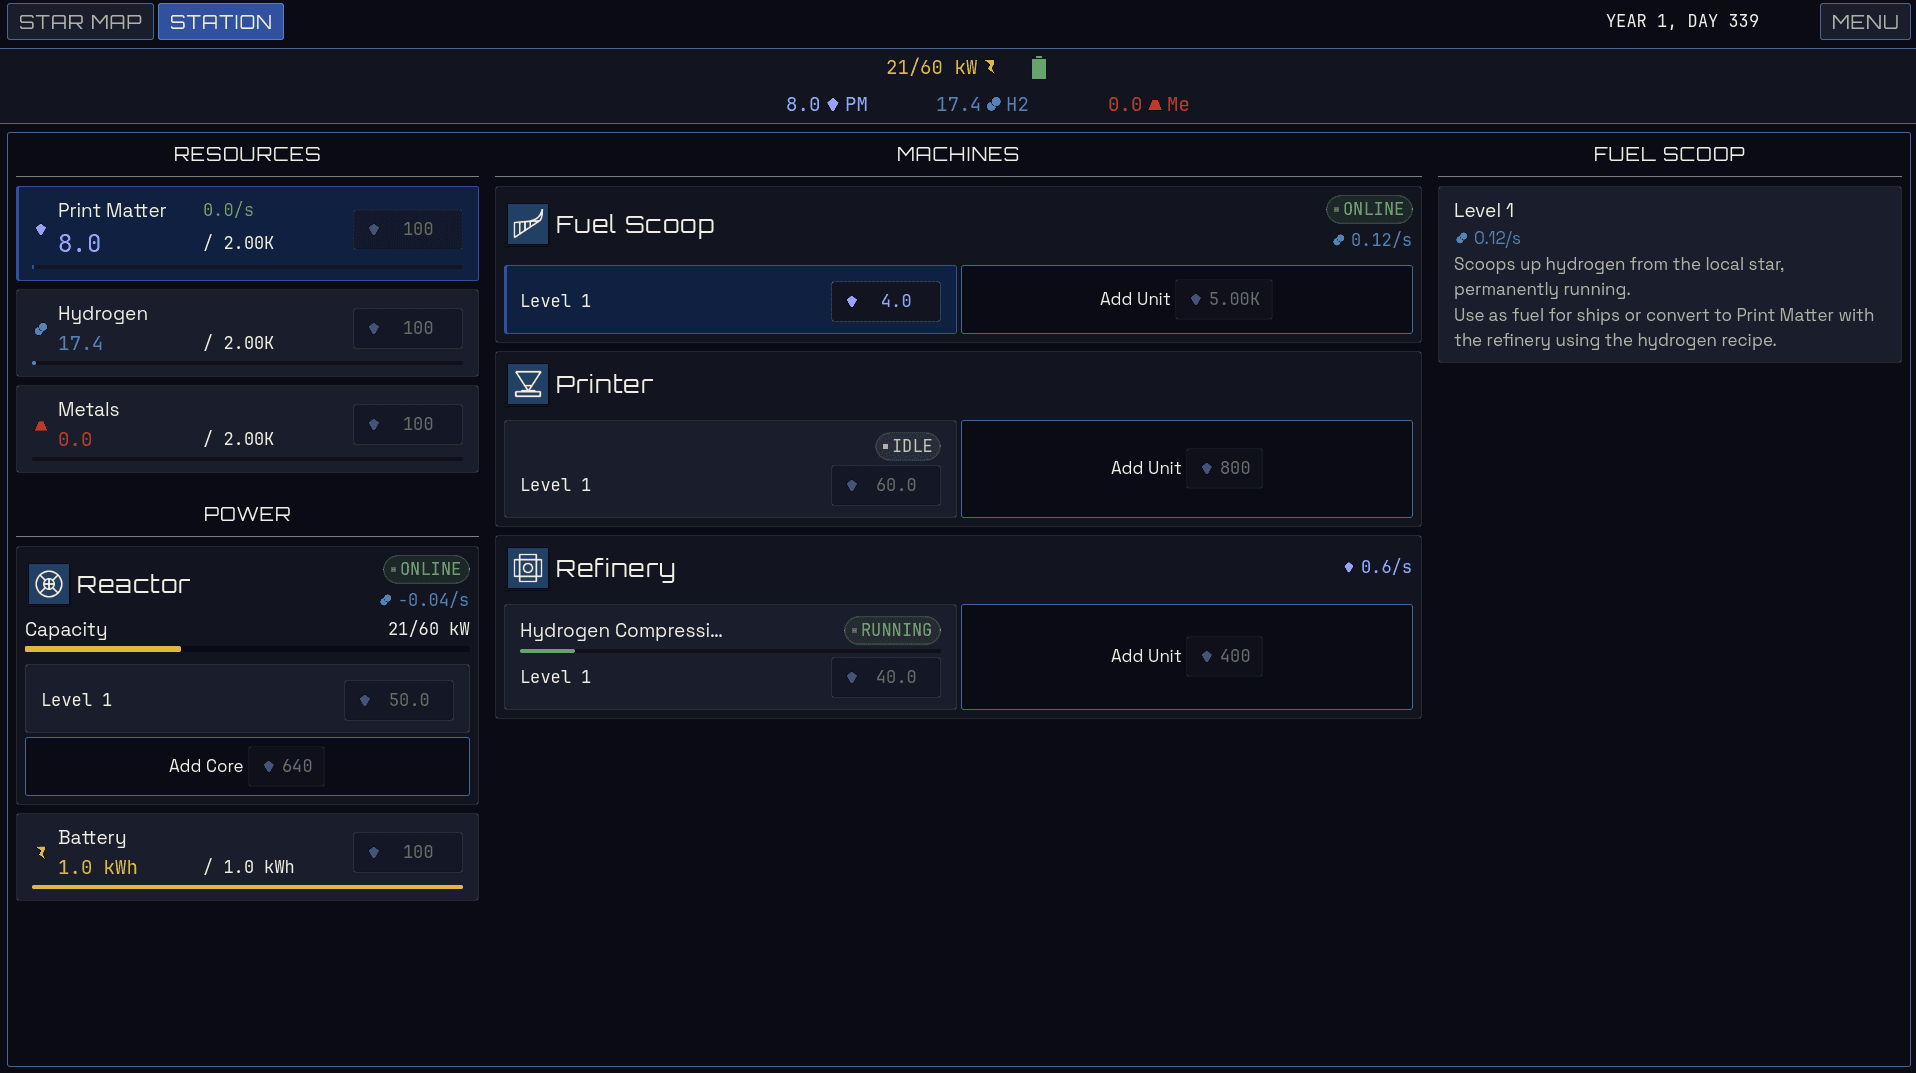Viewport: 1916px width, 1073px height.
Task: Select the Print Matter resource card
Action: 247,233
